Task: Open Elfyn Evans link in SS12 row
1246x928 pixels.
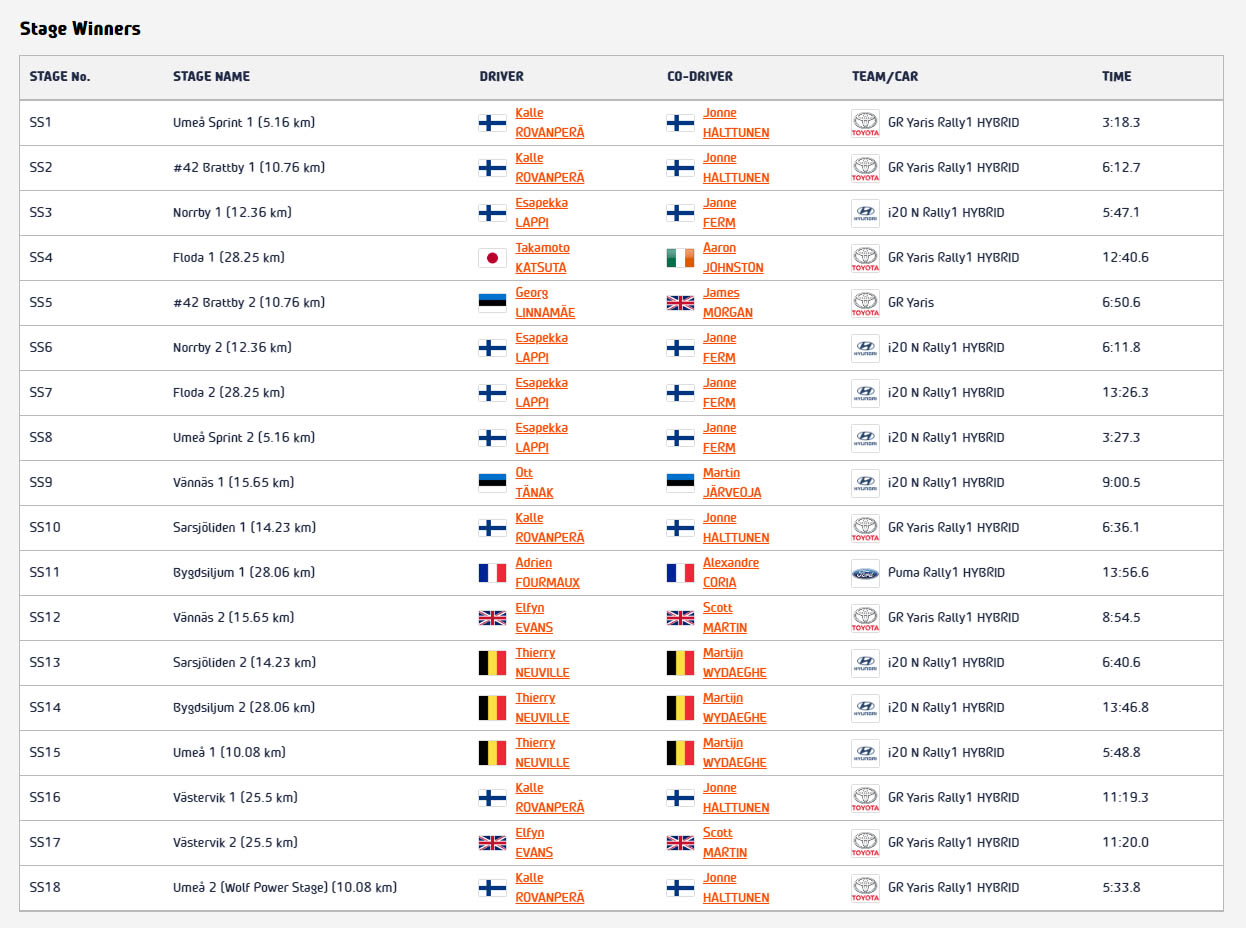Action: click(x=534, y=618)
